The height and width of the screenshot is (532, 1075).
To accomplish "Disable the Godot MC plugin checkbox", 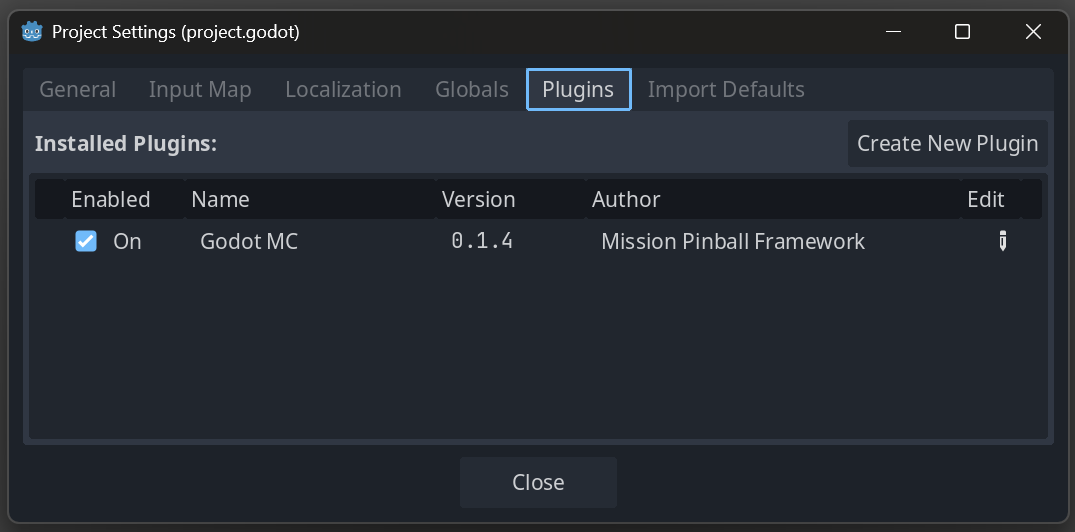I will (x=86, y=241).
